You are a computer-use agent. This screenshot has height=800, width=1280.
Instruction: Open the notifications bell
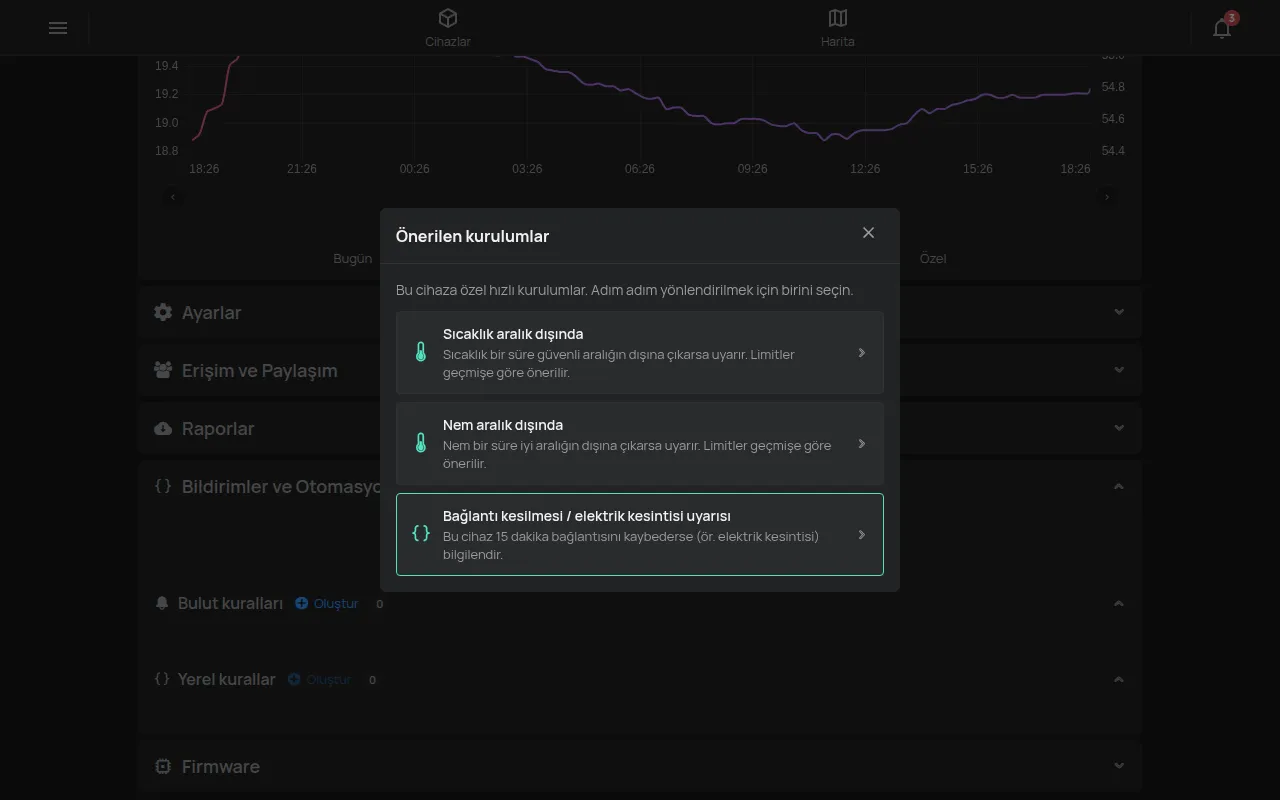click(x=1222, y=28)
